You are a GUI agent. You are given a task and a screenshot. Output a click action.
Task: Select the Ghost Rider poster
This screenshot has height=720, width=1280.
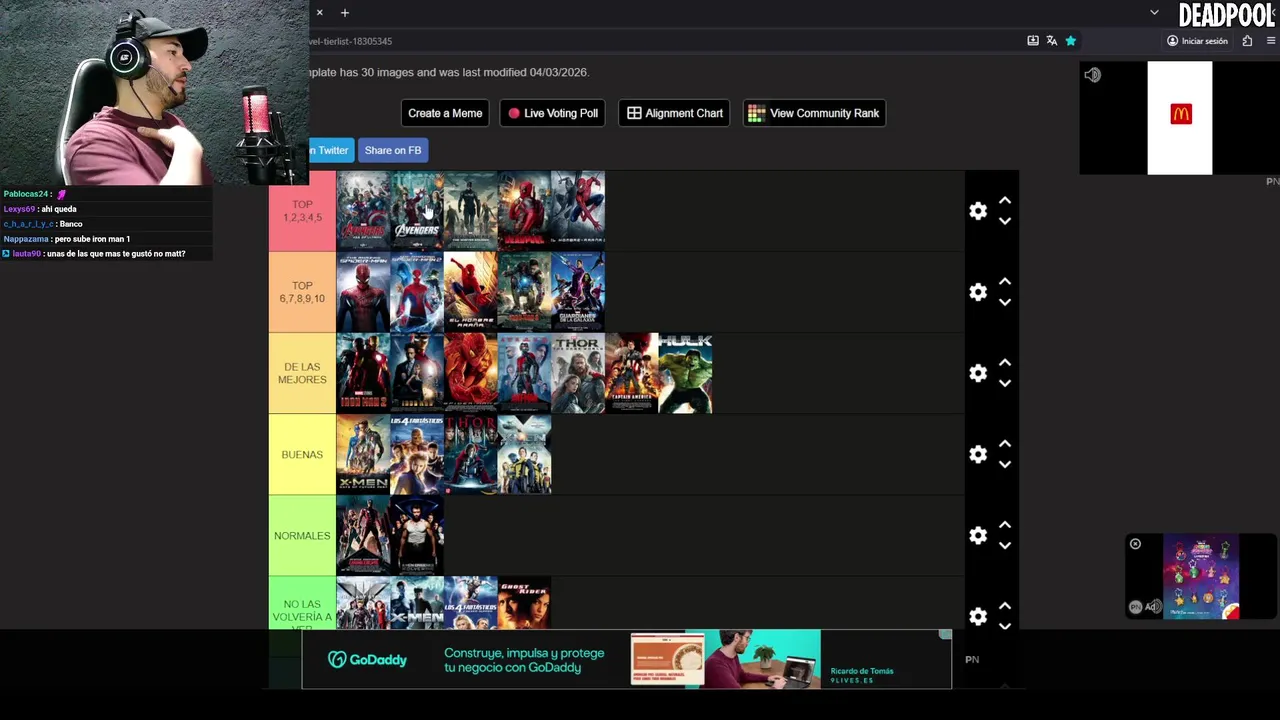524,602
